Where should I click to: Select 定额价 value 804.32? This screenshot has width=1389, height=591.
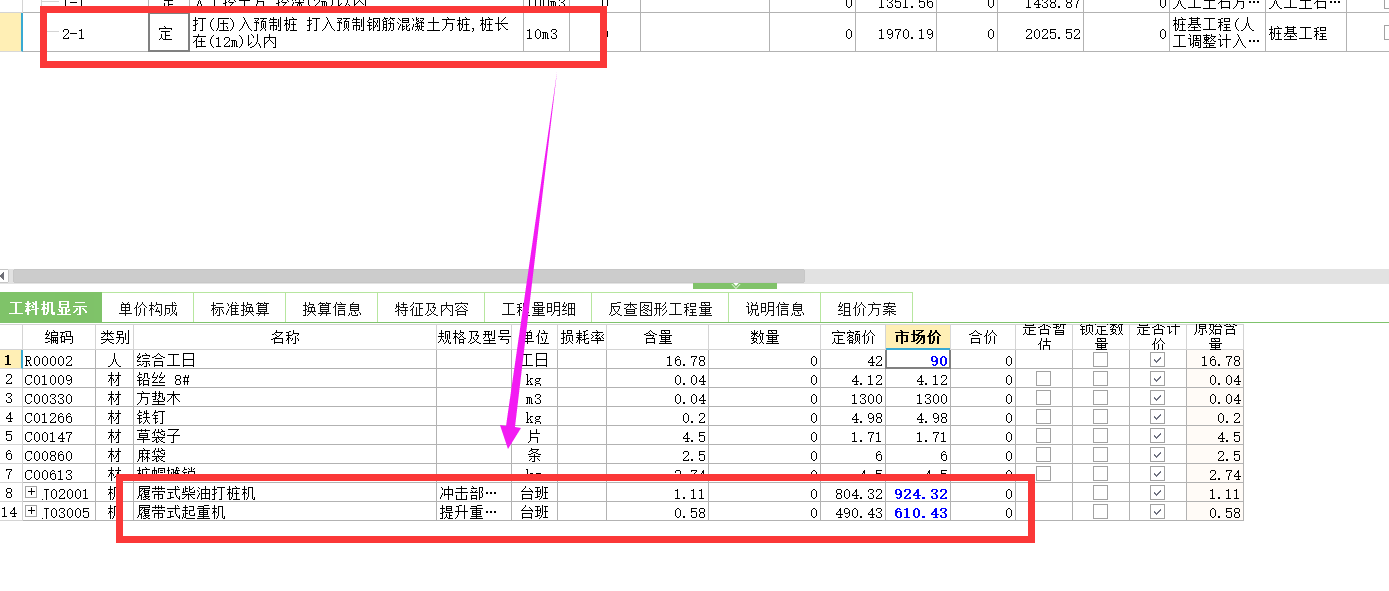point(853,493)
